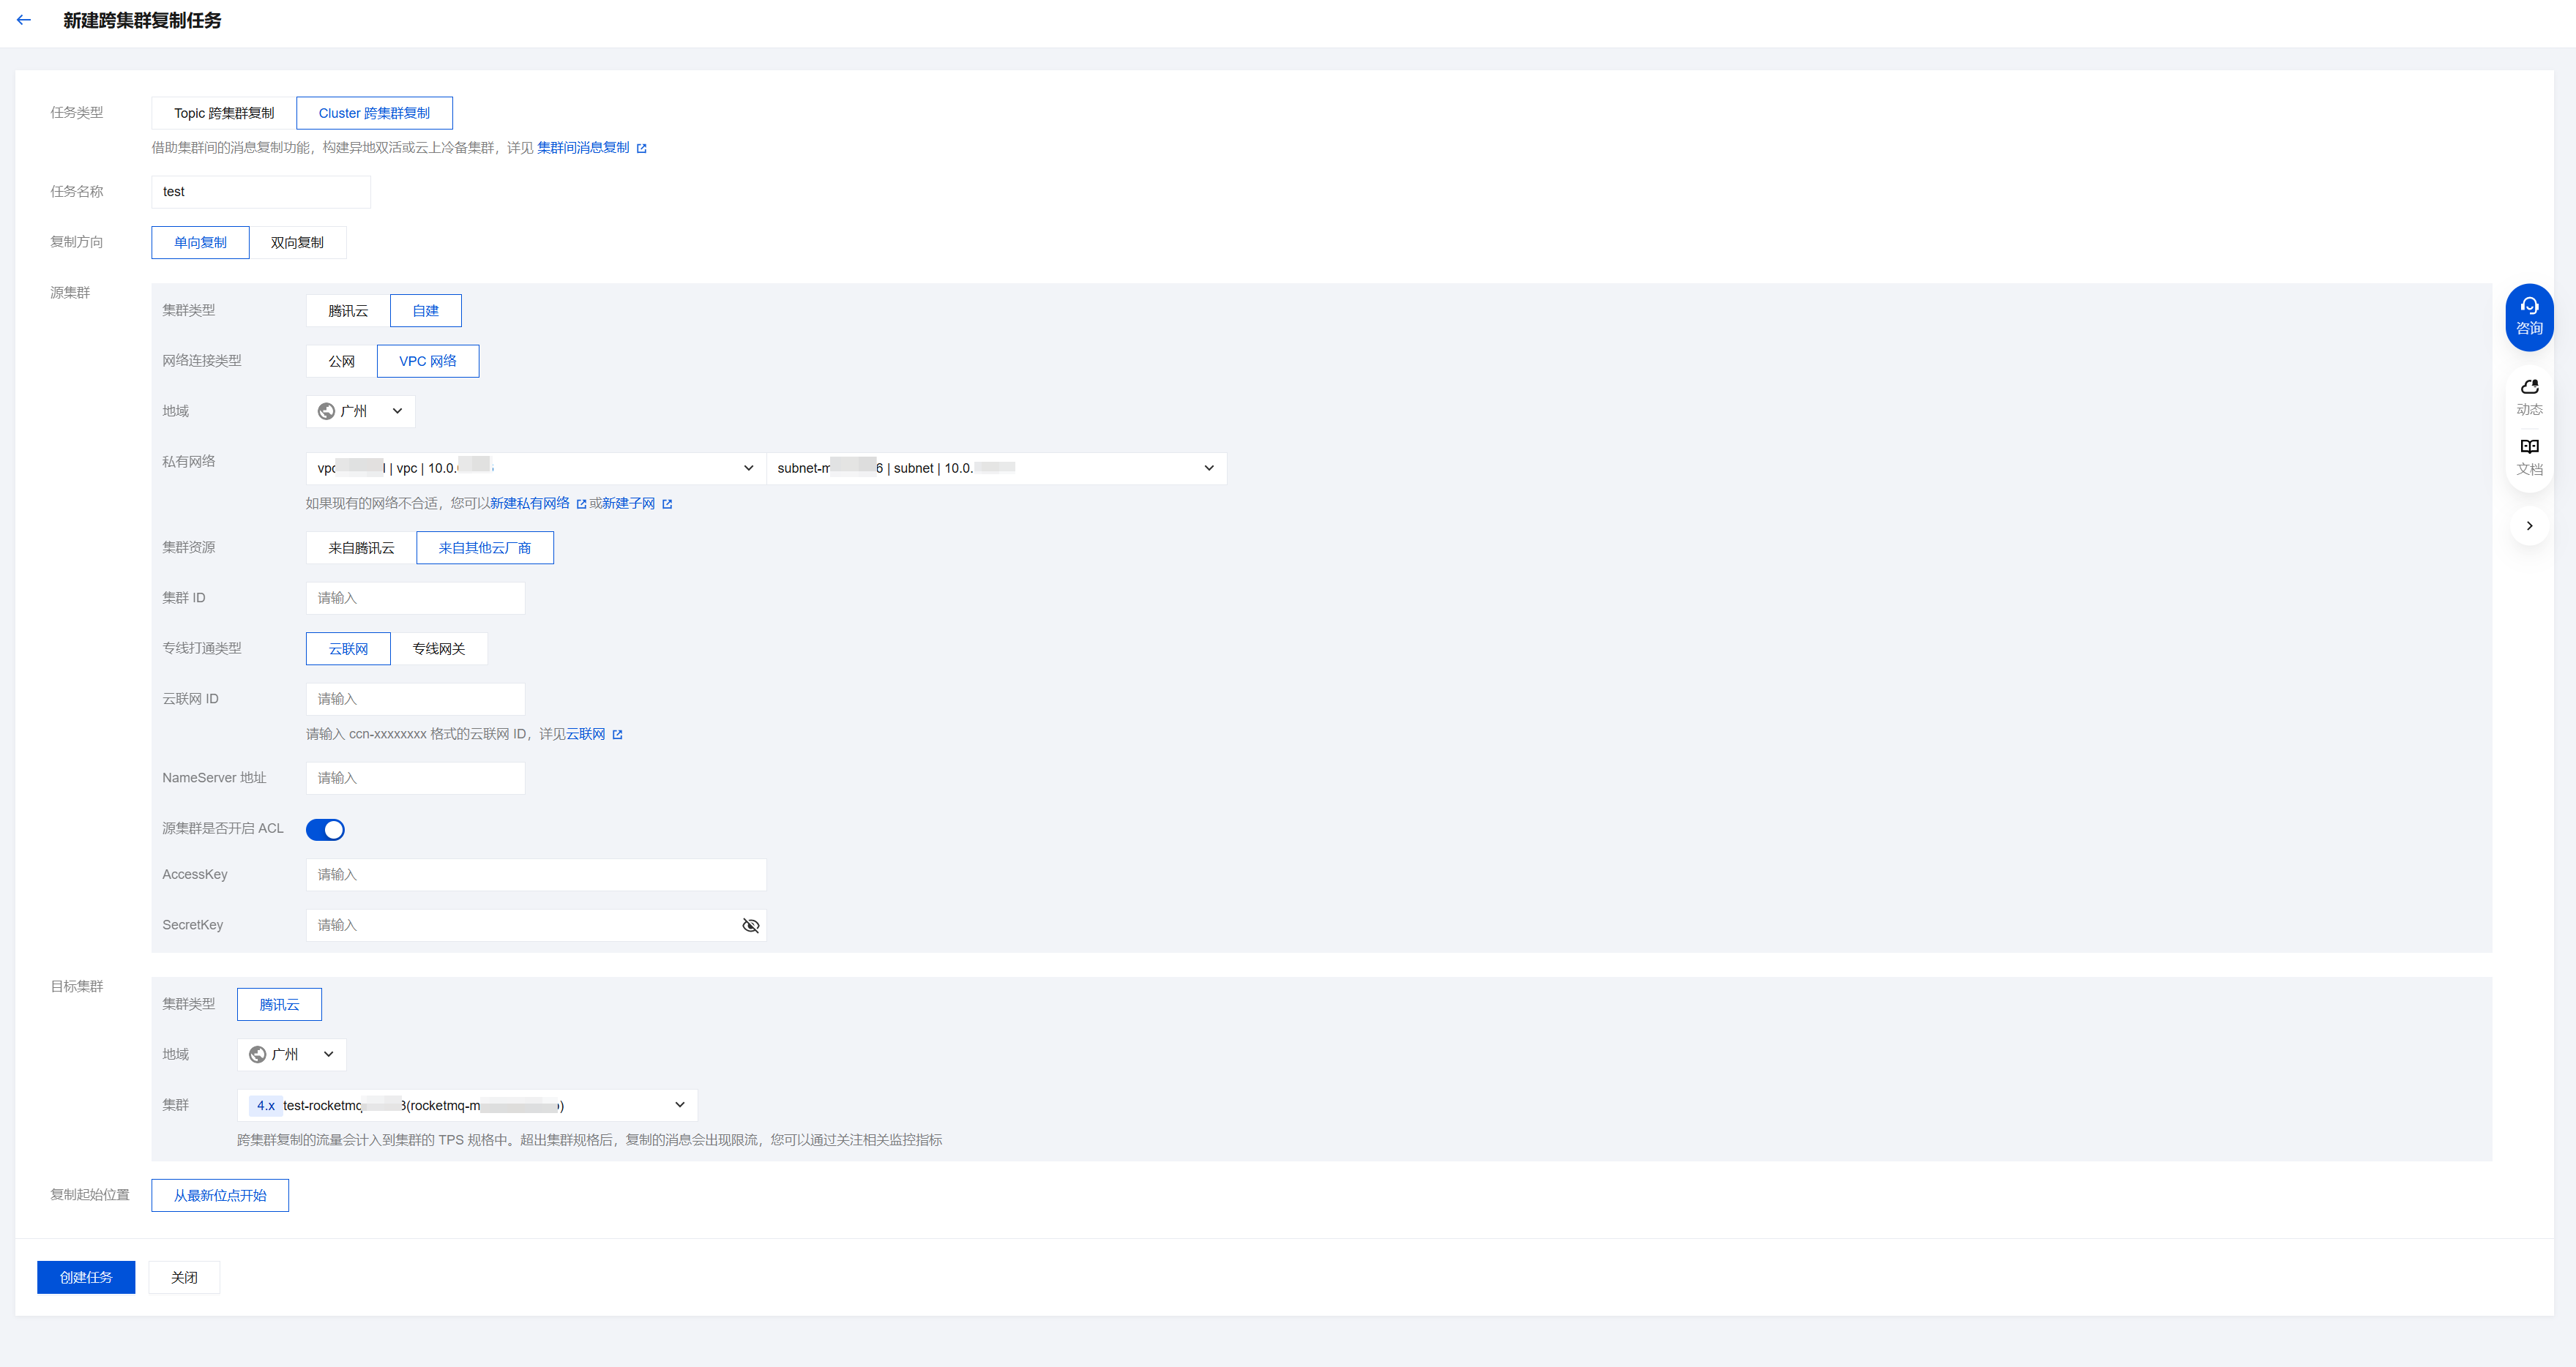Click external link icon beside 新建子网

[667, 504]
